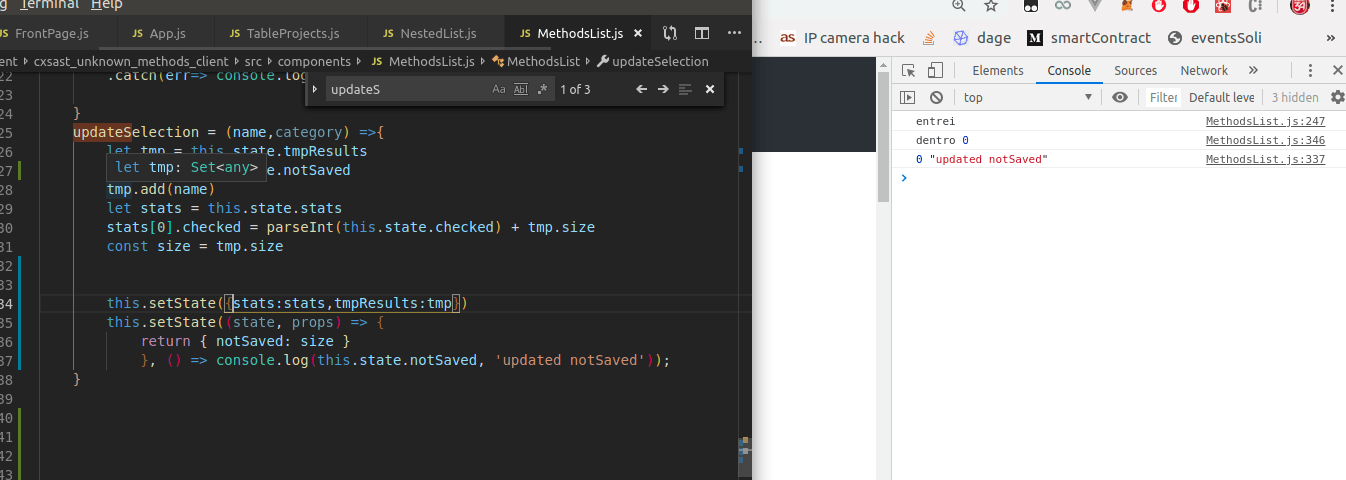The image size is (1346, 480).
Task: Switch to the NestedList.js tab
Action: [x=436, y=33]
